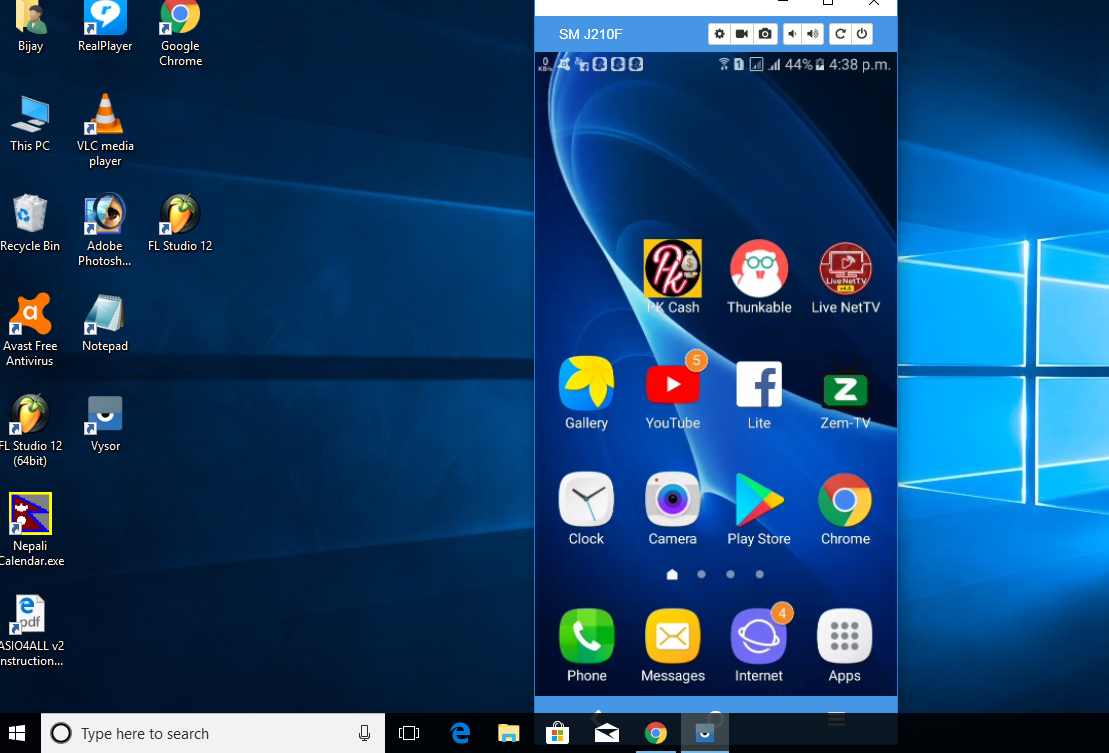
Task: Click the Vysor power button icon
Action: coord(861,34)
